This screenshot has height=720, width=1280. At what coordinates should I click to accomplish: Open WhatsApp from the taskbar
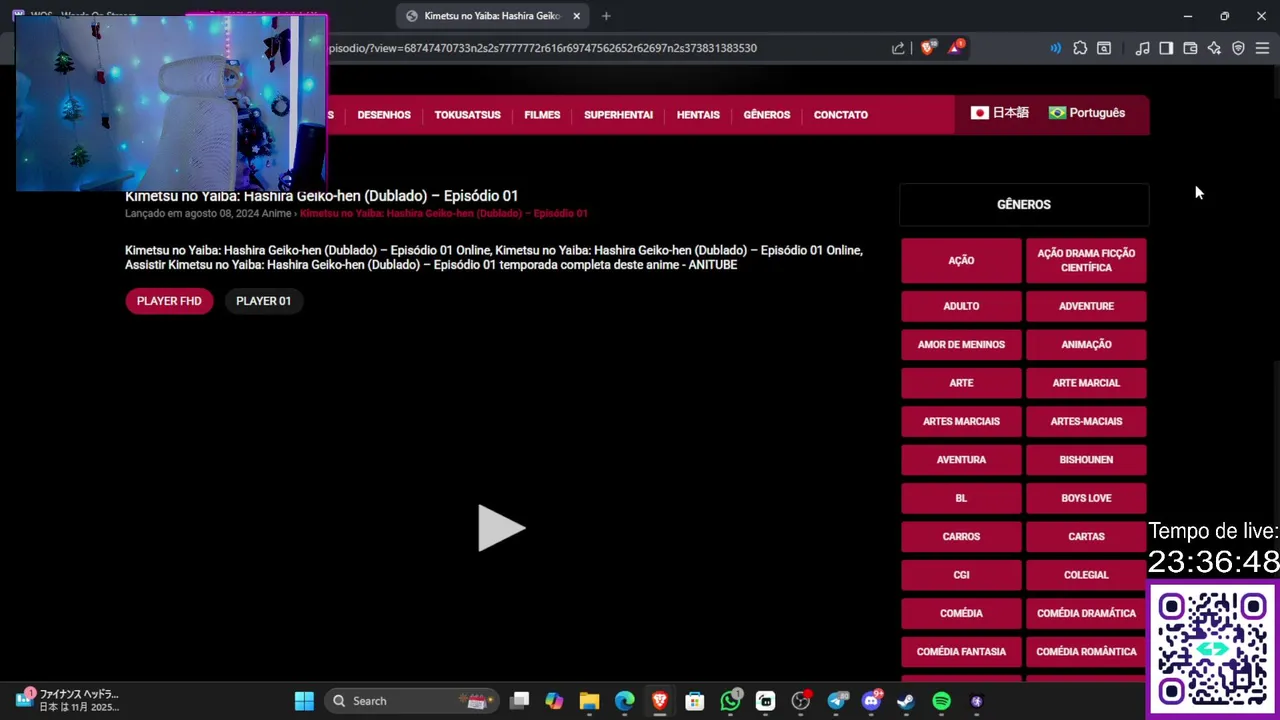tap(731, 701)
